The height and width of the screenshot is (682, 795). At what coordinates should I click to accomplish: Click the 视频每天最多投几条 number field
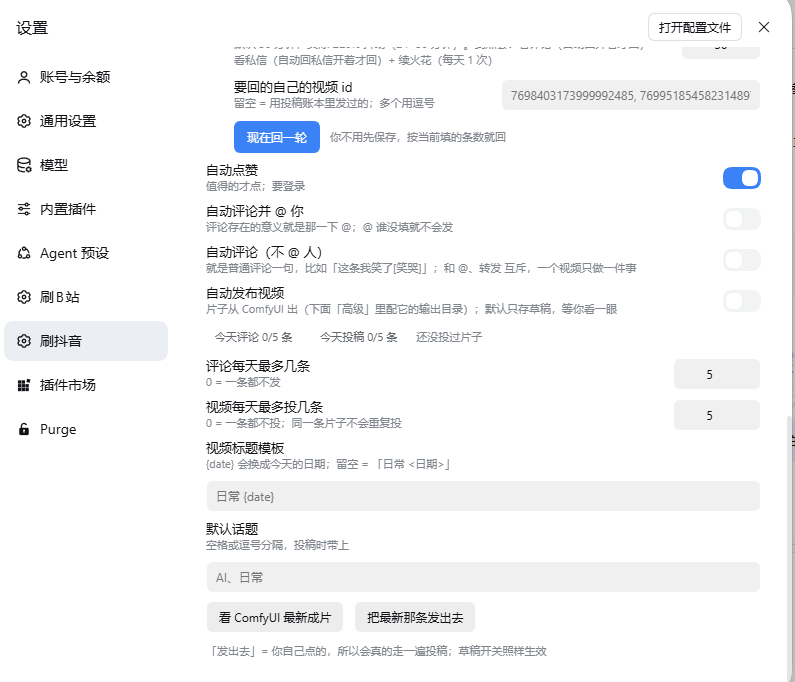coord(716,415)
